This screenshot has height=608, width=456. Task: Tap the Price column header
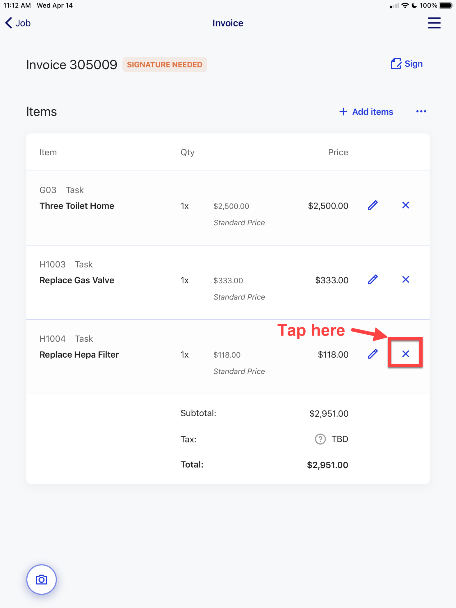(x=338, y=152)
